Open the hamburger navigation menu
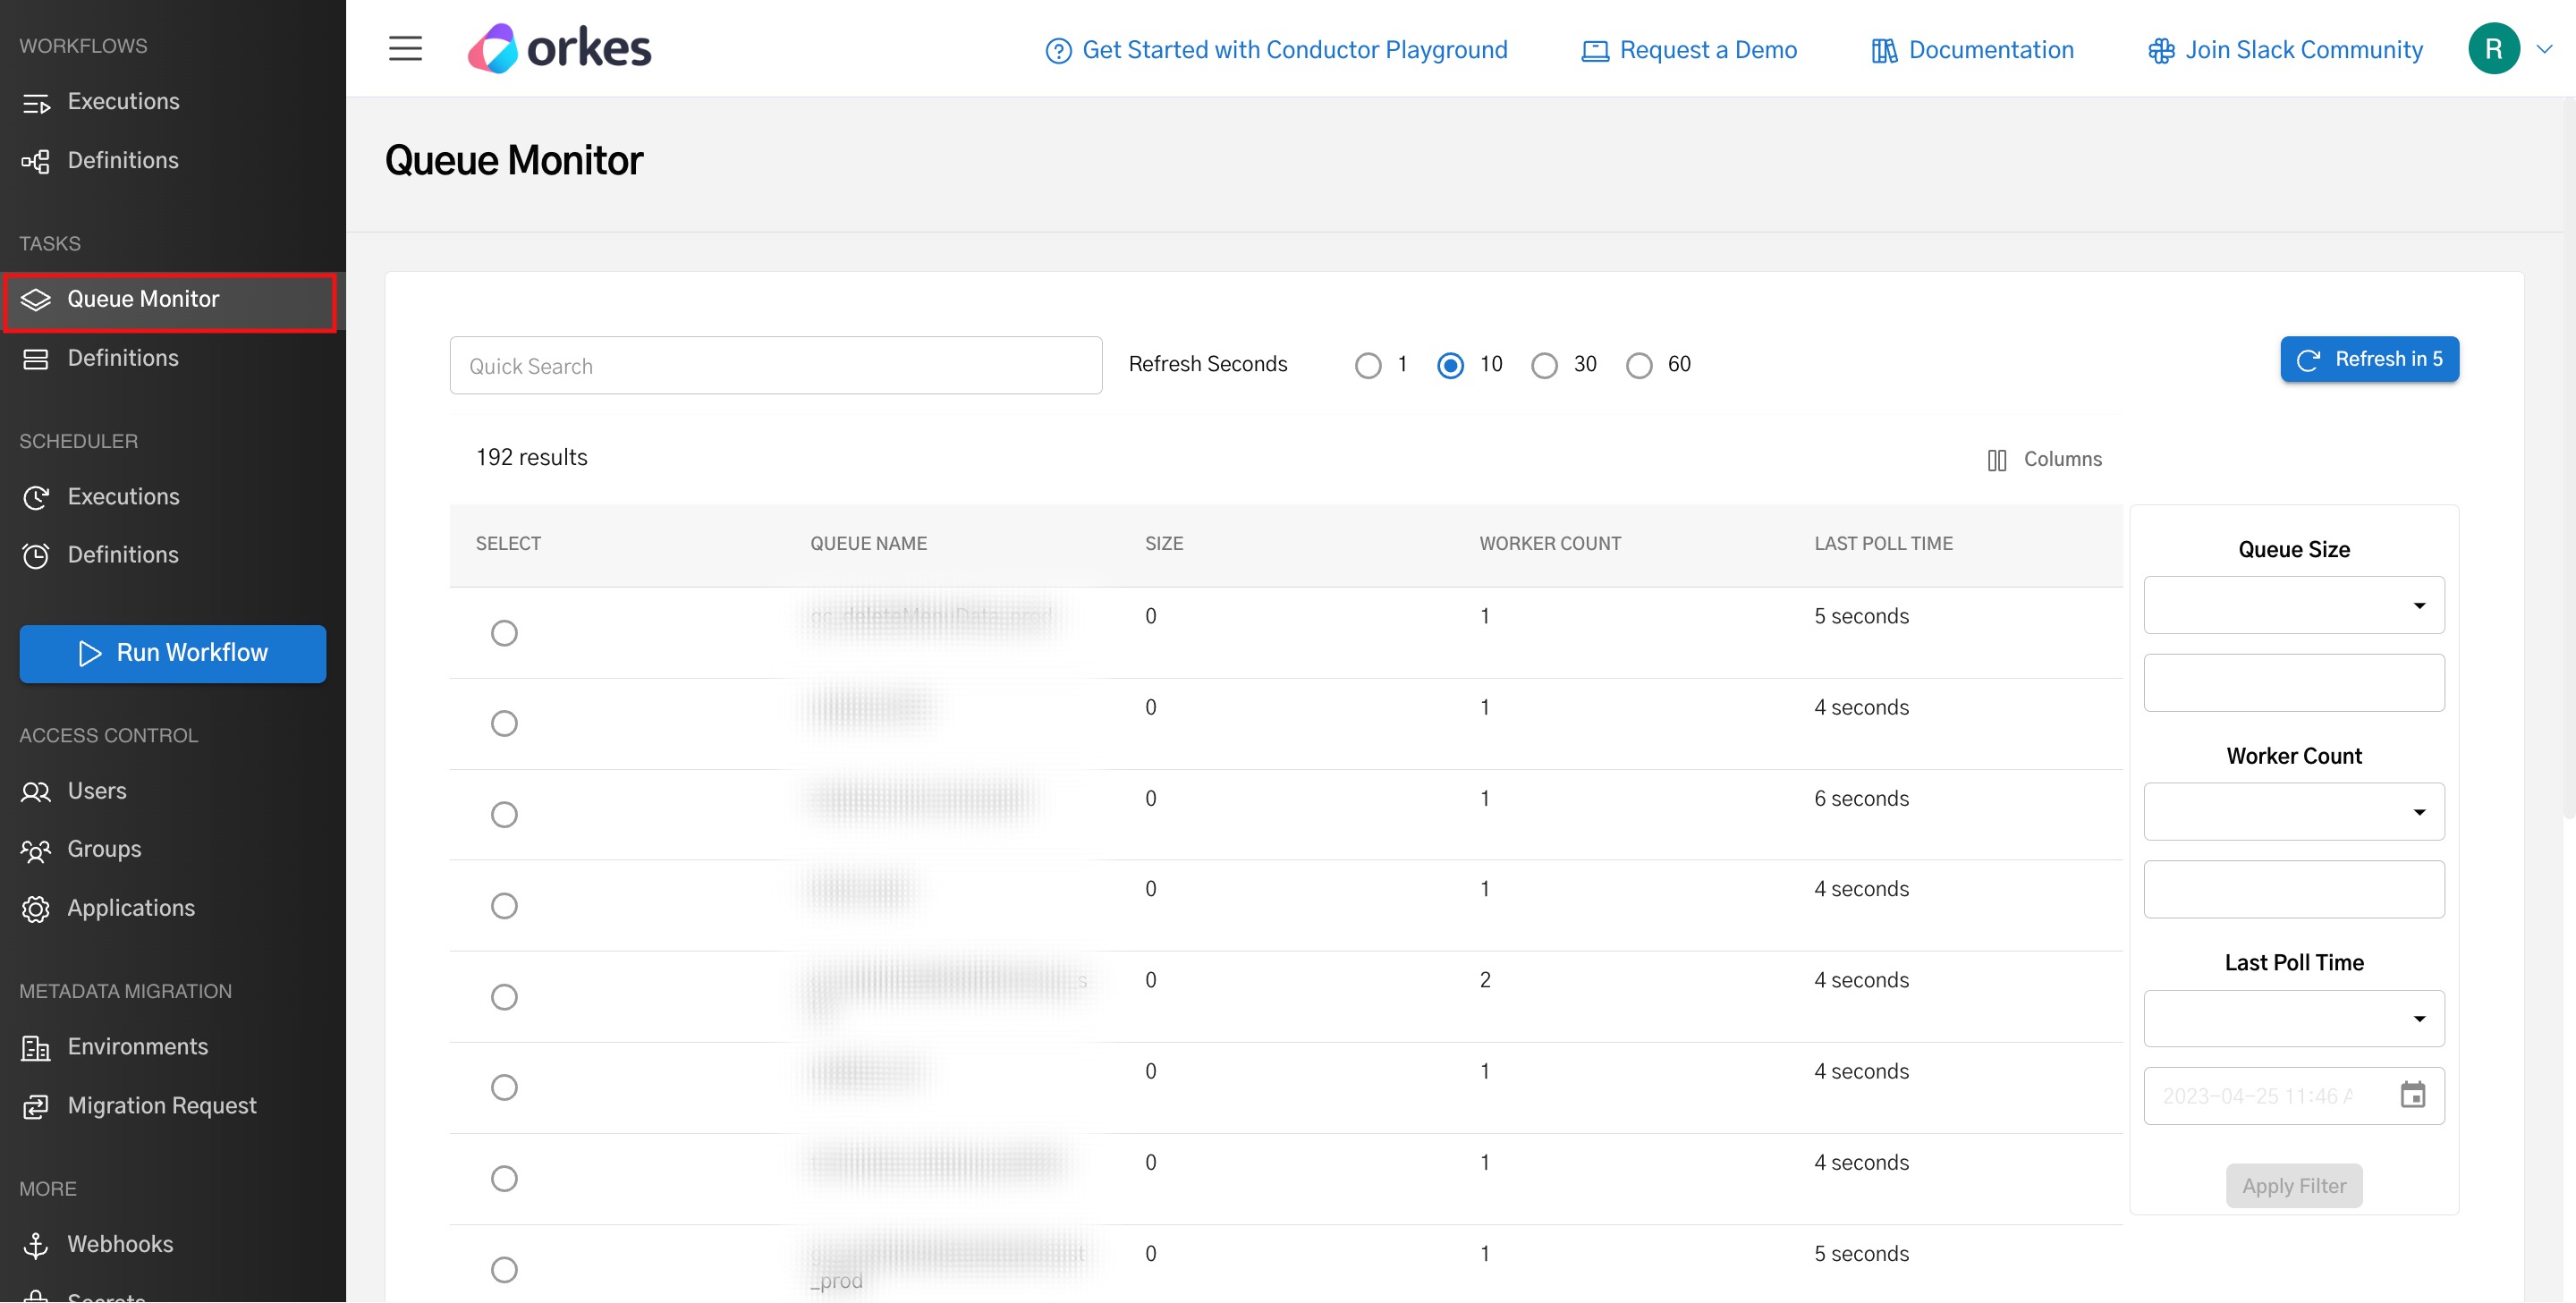 [x=405, y=48]
